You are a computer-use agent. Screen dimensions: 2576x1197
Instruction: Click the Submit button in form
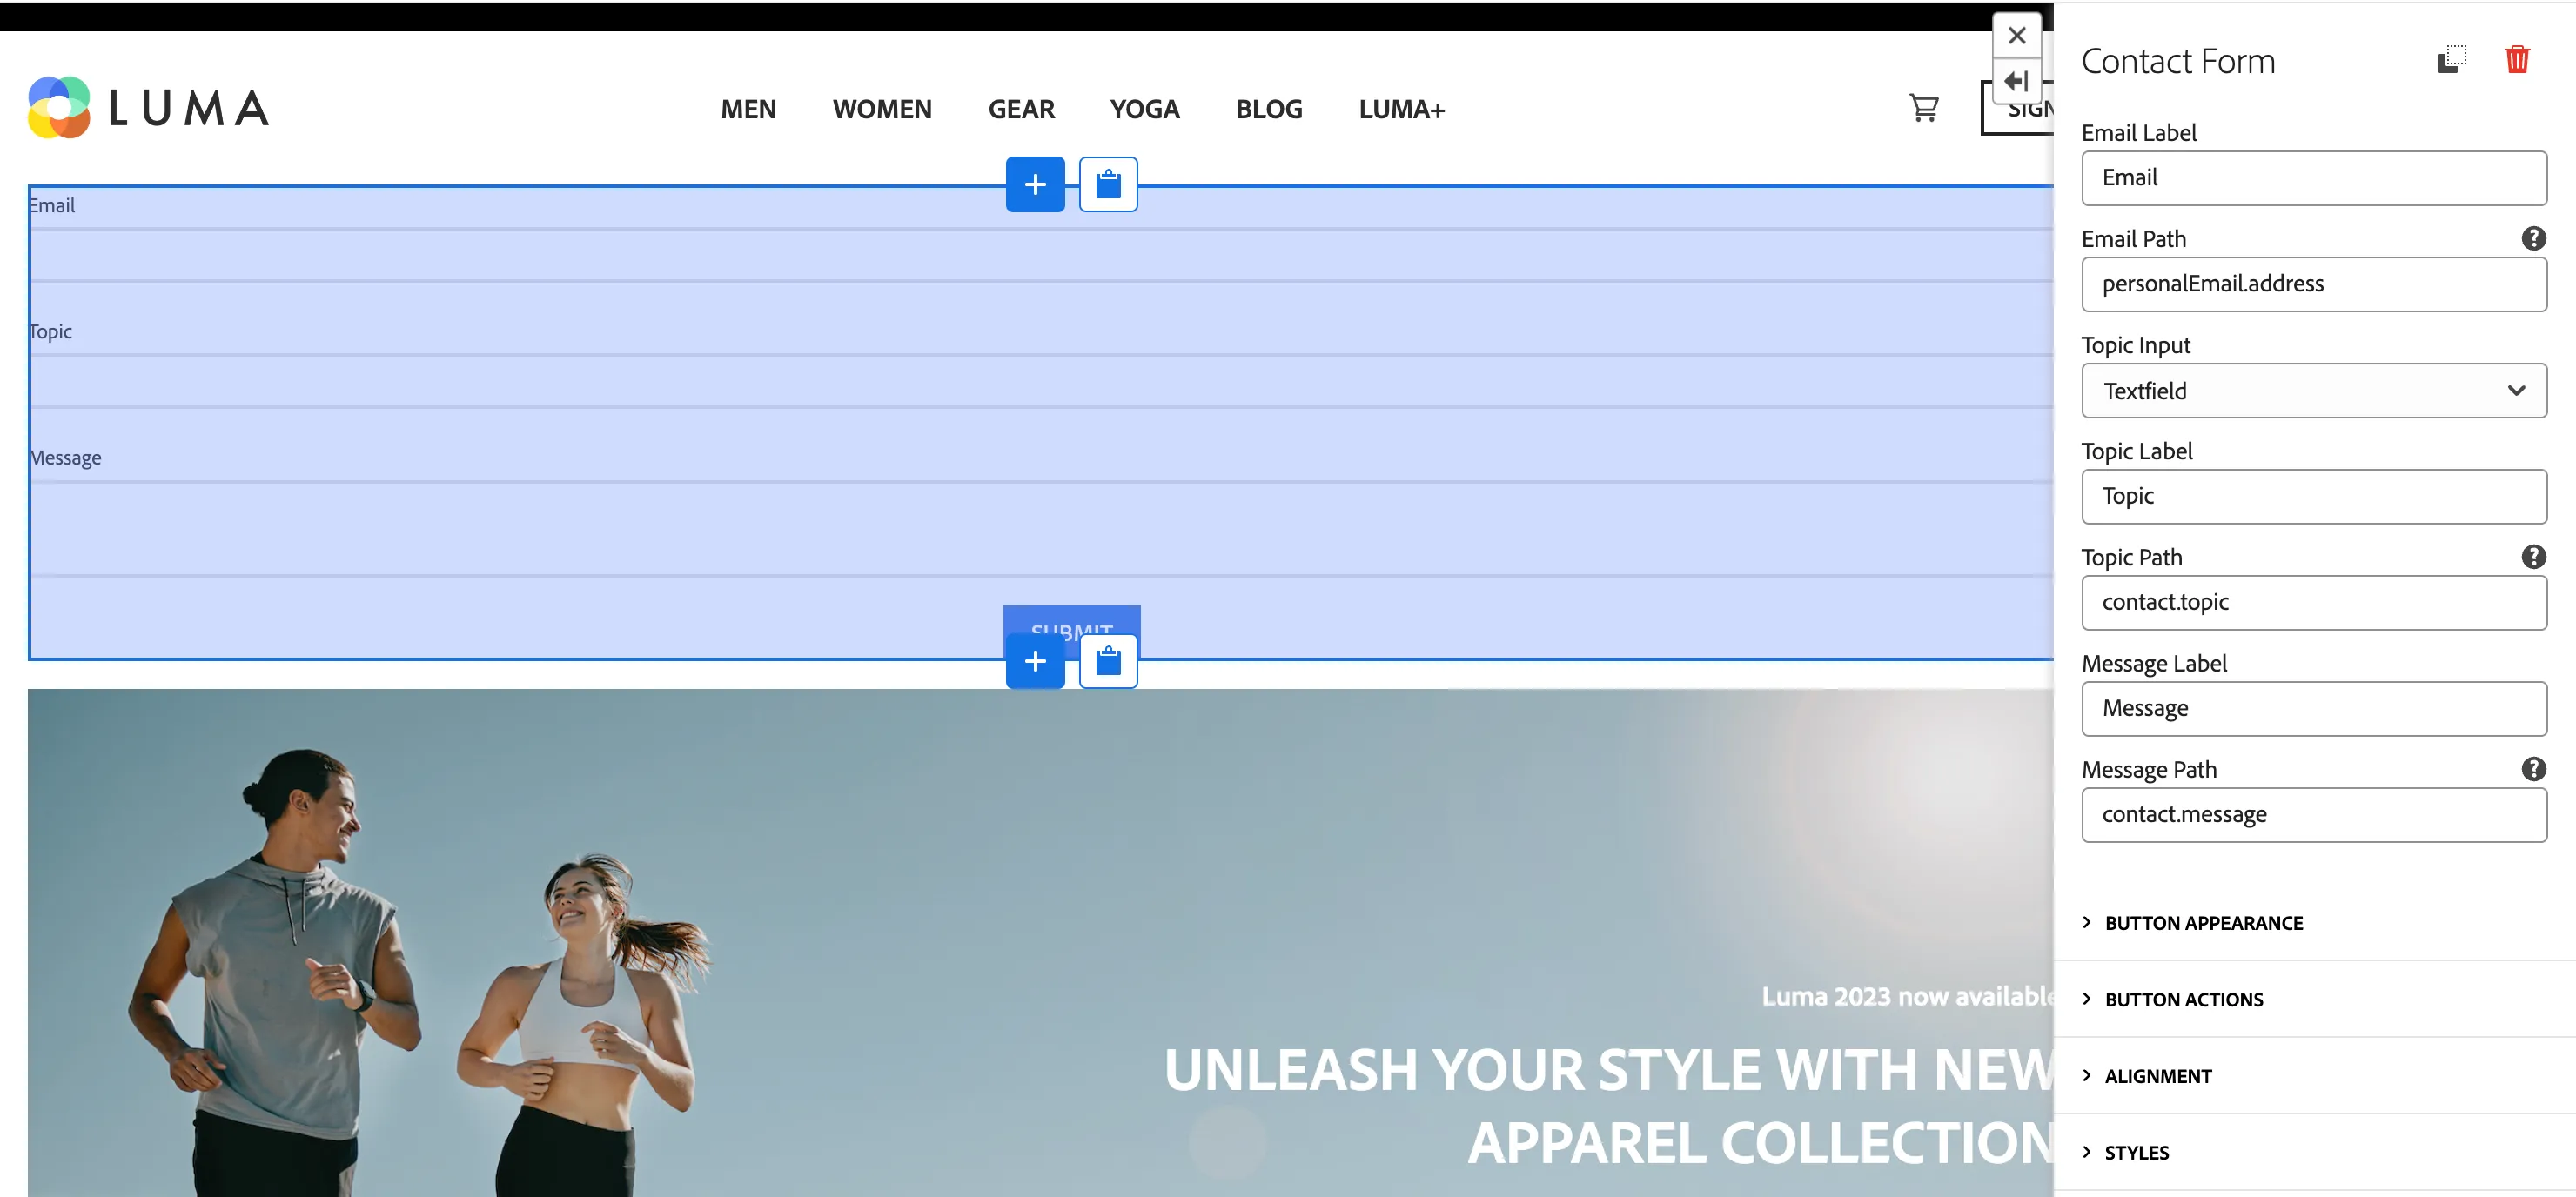(x=1071, y=631)
